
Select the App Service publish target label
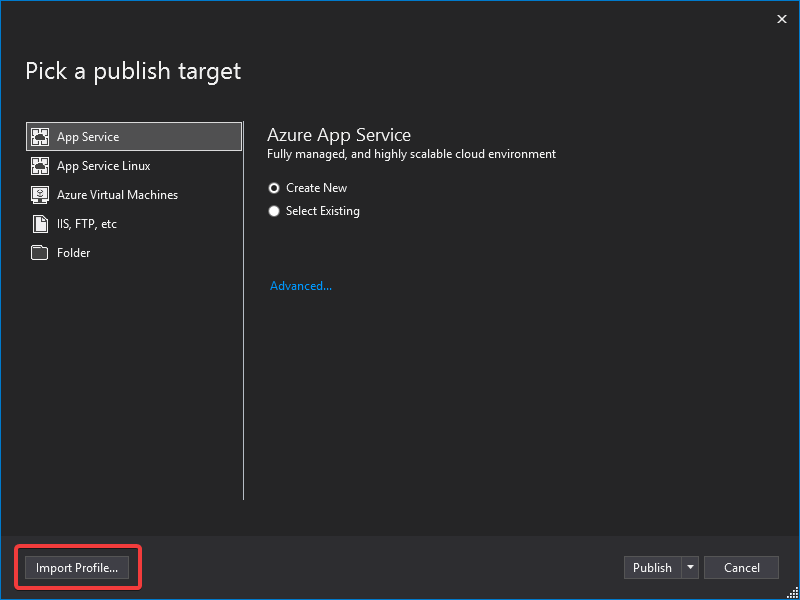point(88,137)
